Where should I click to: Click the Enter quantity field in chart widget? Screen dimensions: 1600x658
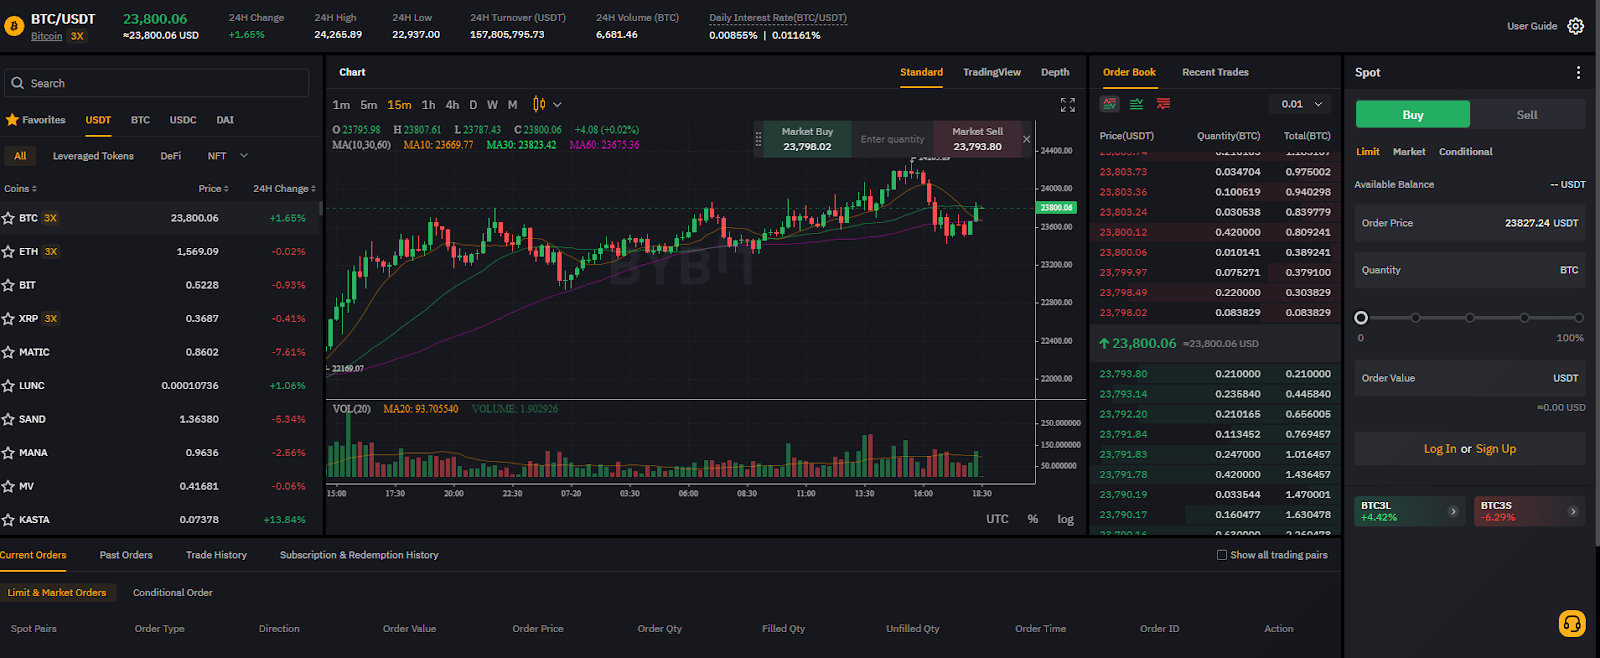892,139
